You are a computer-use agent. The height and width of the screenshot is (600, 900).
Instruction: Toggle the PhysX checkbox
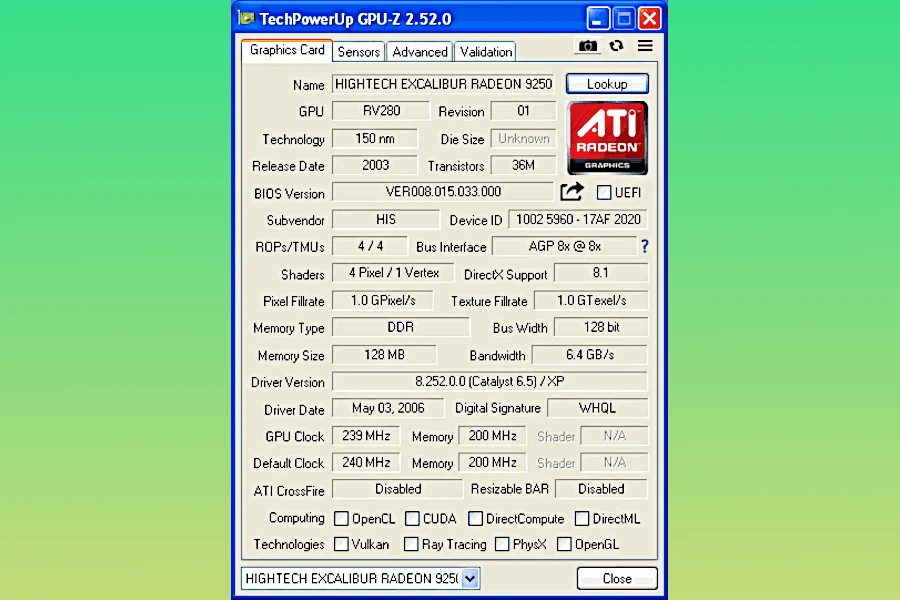pyautogui.click(x=502, y=544)
